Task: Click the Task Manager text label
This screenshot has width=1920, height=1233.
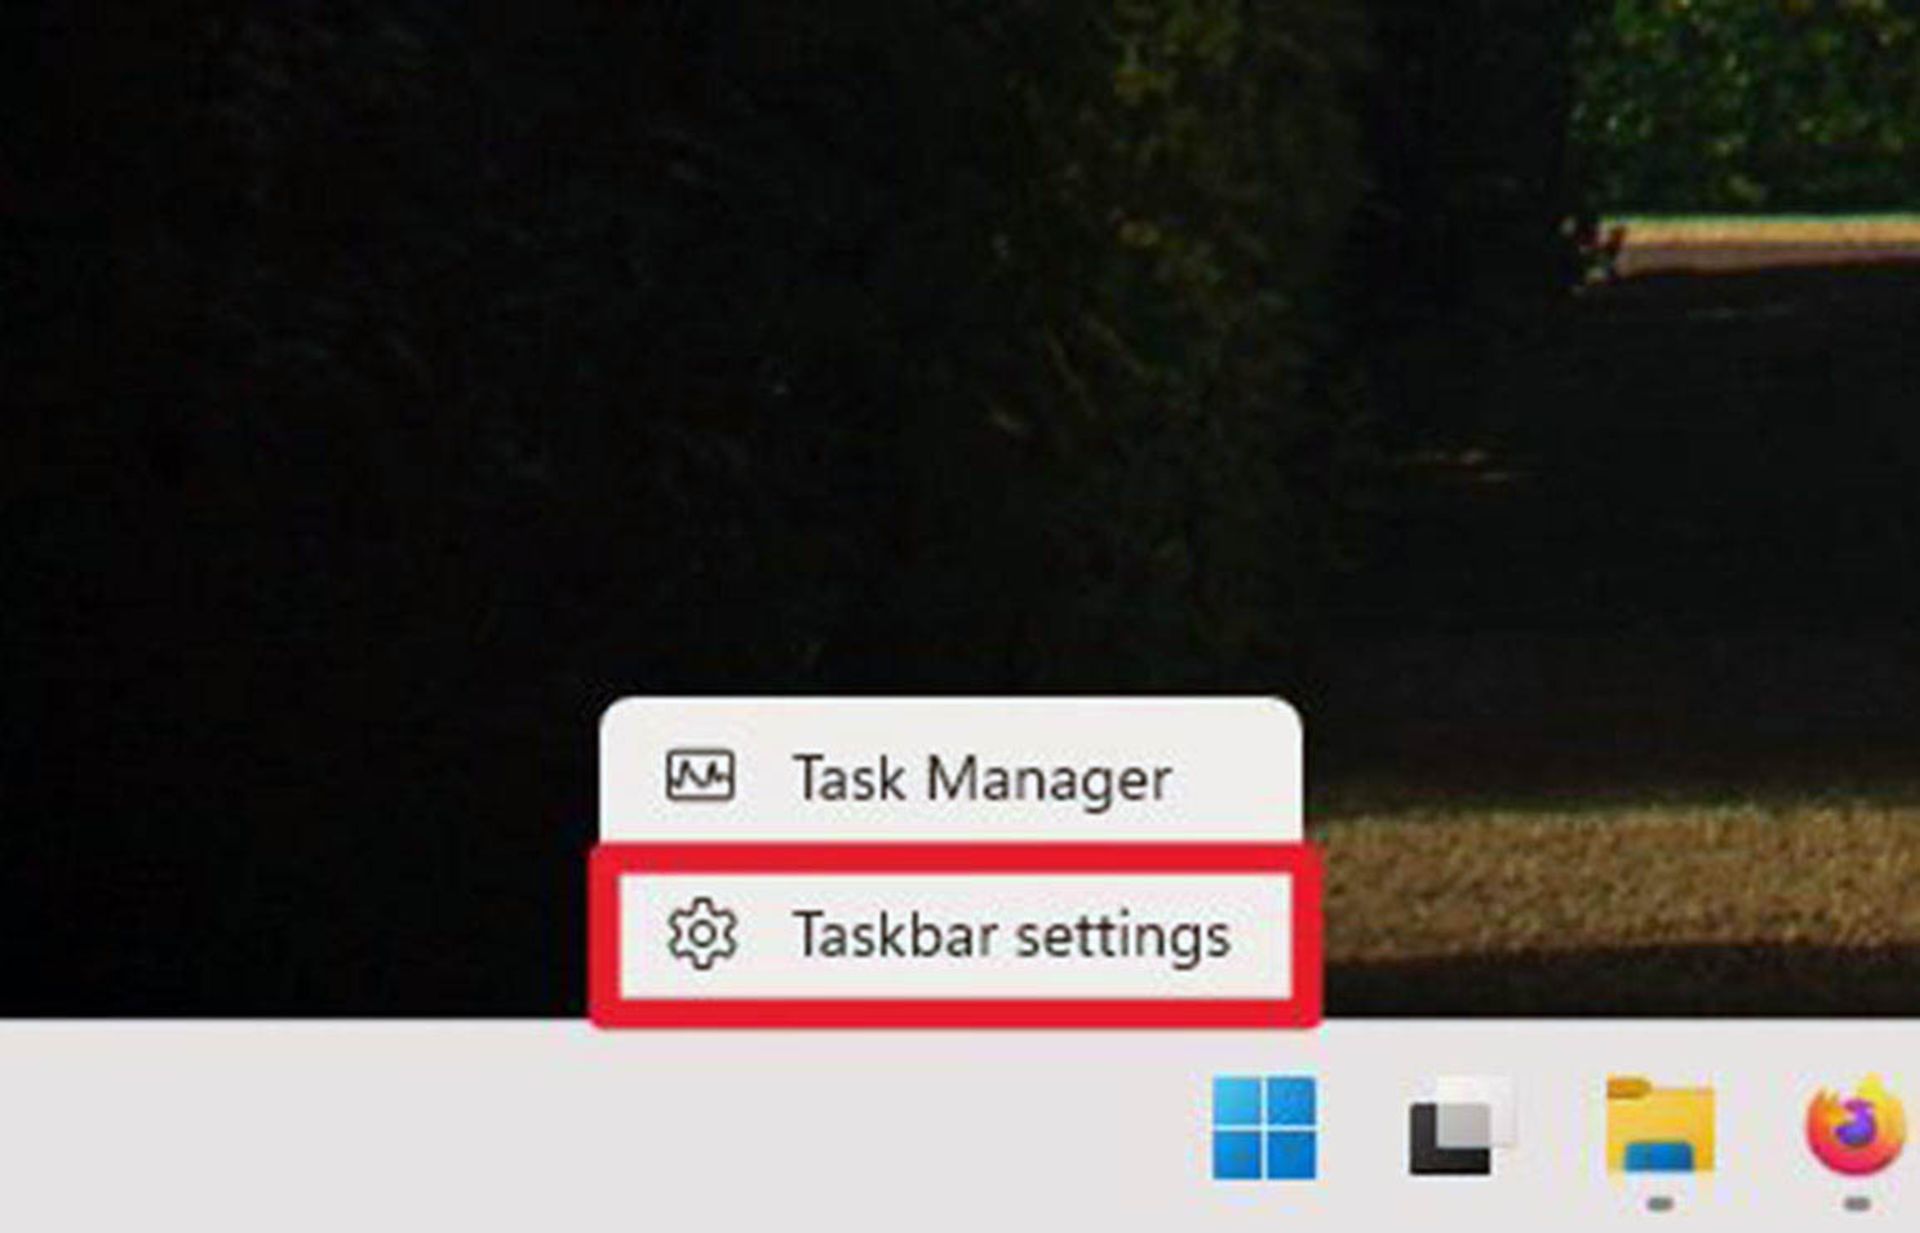Action: (x=982, y=779)
